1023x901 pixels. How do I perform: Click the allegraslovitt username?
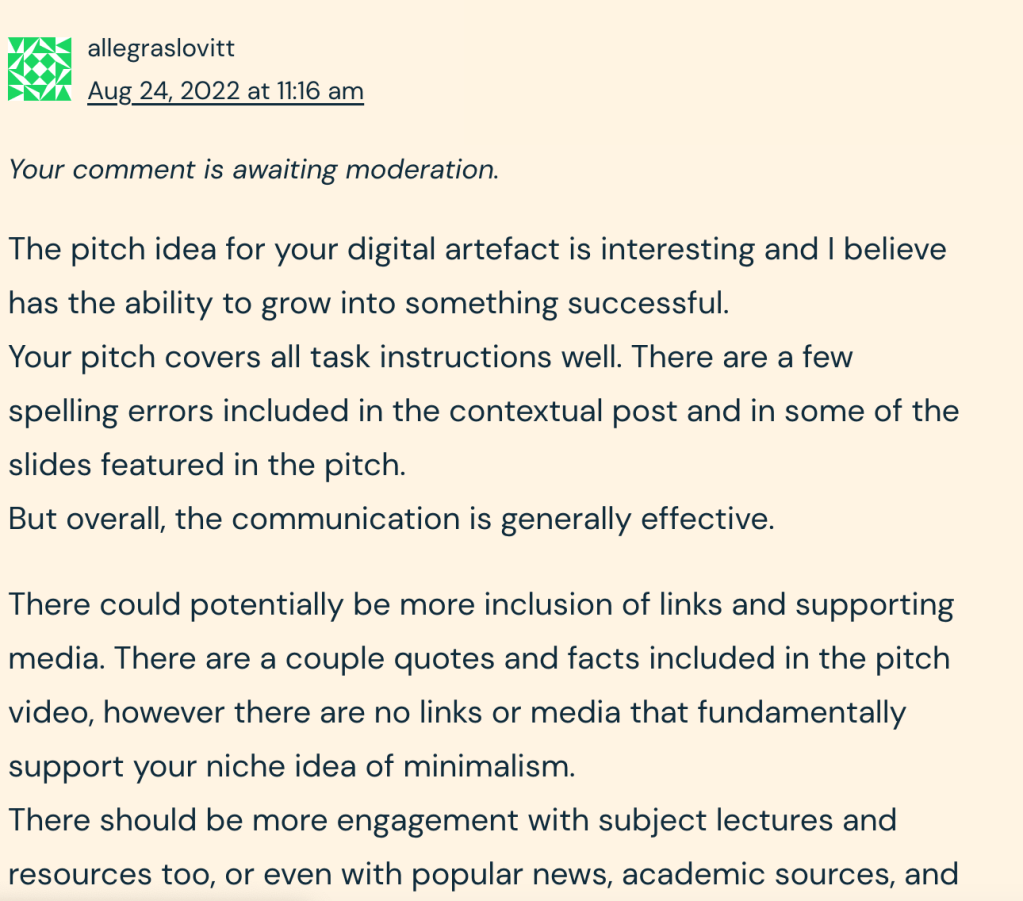click(x=161, y=48)
